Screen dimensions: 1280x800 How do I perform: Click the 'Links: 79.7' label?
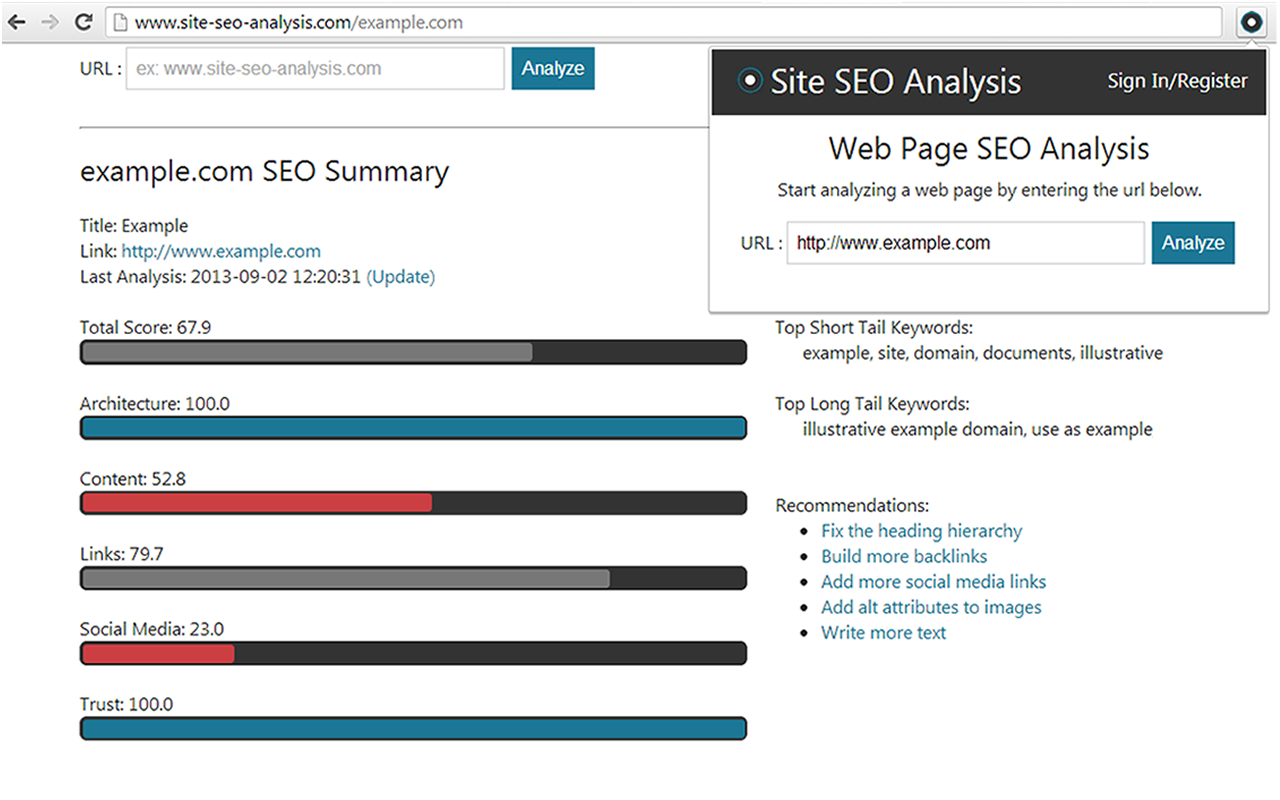(121, 554)
